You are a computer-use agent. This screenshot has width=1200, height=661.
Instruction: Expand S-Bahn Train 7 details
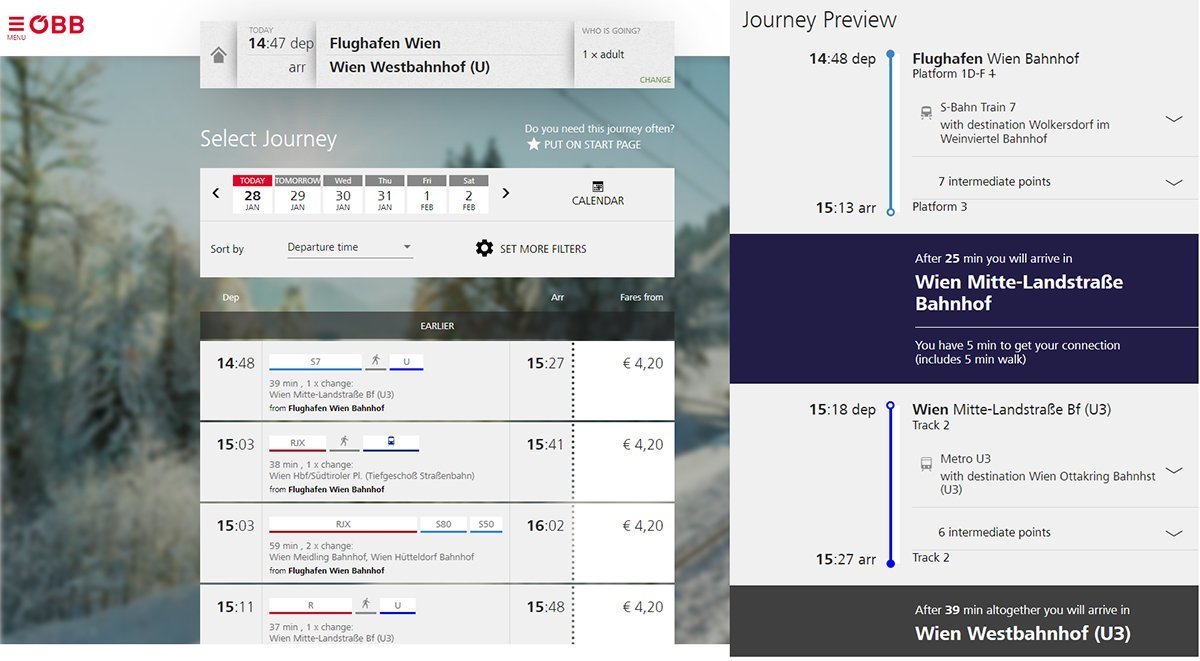[x=1174, y=119]
